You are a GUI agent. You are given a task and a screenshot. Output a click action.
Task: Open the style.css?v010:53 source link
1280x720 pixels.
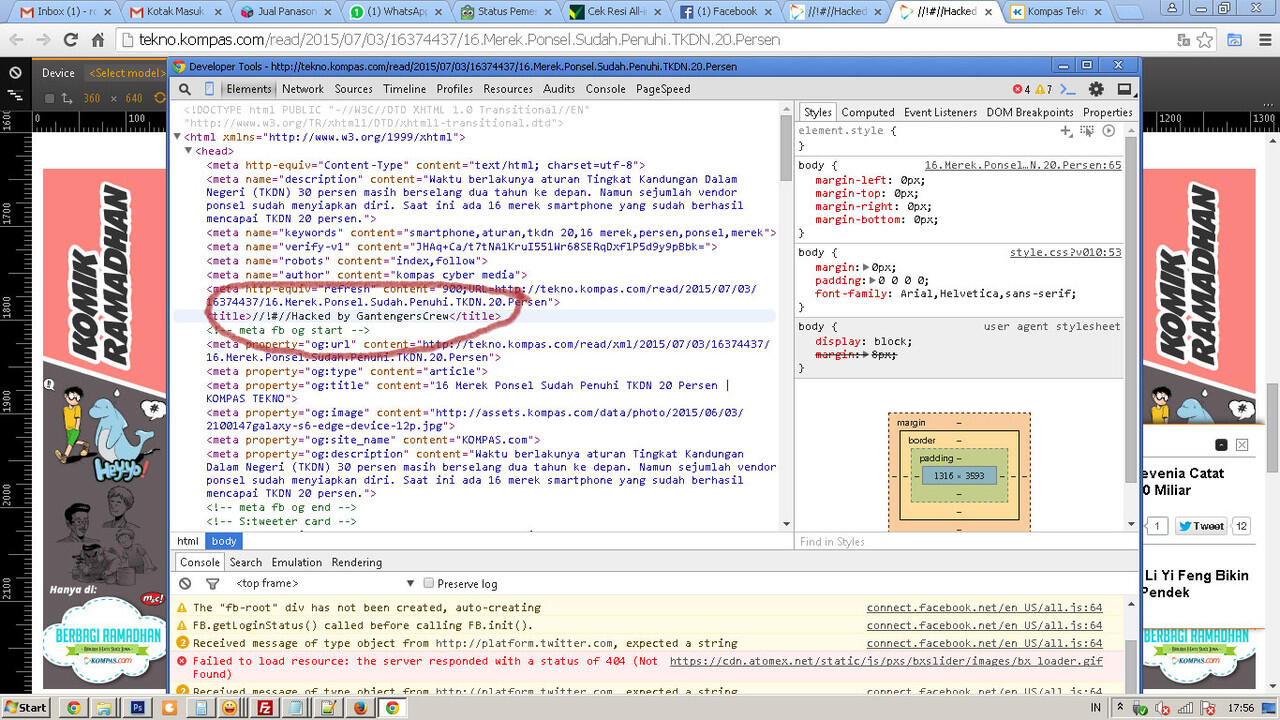coord(1065,253)
